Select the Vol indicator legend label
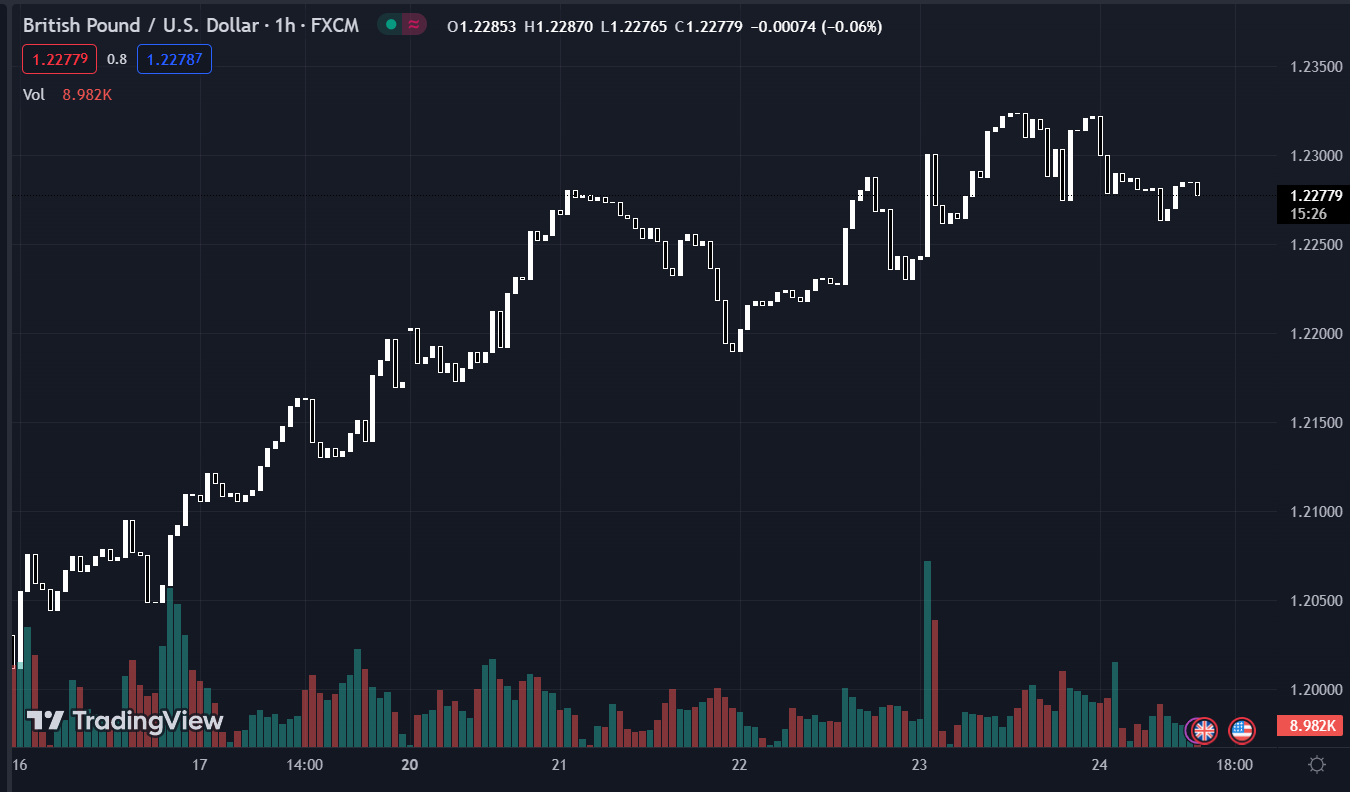The image size is (1350, 792). (x=34, y=95)
